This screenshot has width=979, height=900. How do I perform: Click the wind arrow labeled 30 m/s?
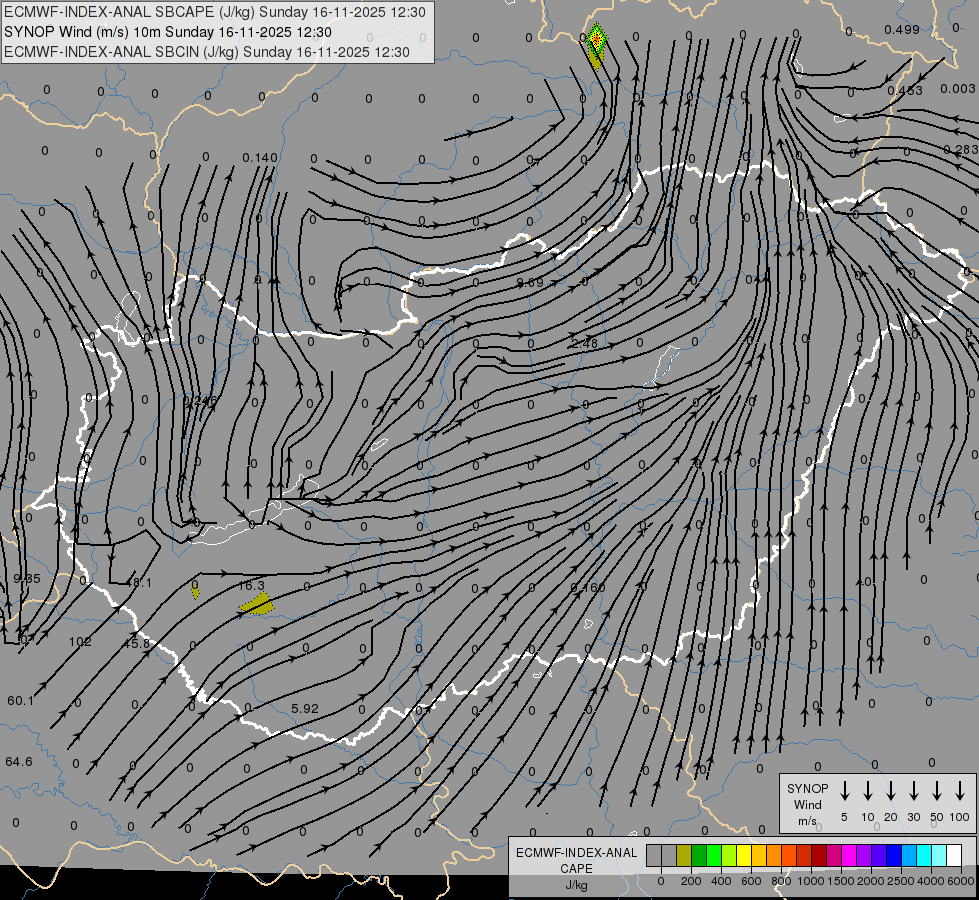tap(913, 791)
